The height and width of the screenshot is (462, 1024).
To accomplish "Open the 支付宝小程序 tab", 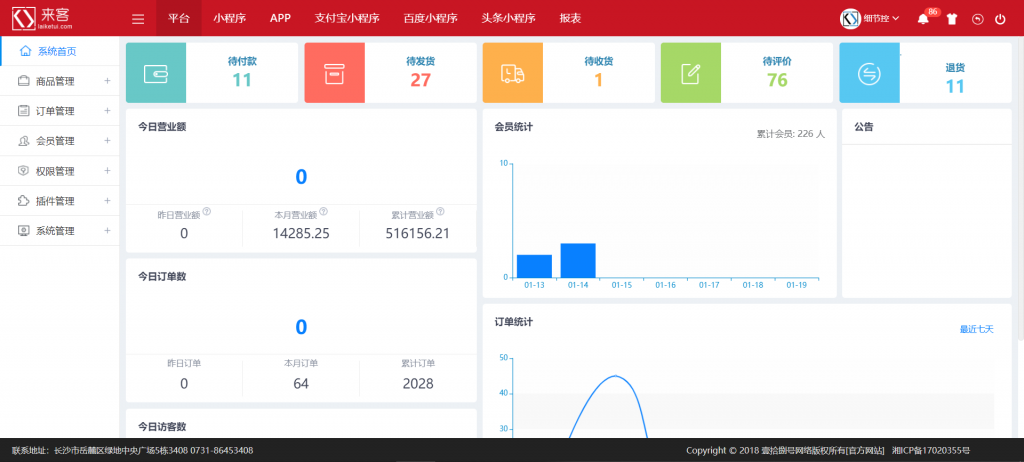I will 347,18.
